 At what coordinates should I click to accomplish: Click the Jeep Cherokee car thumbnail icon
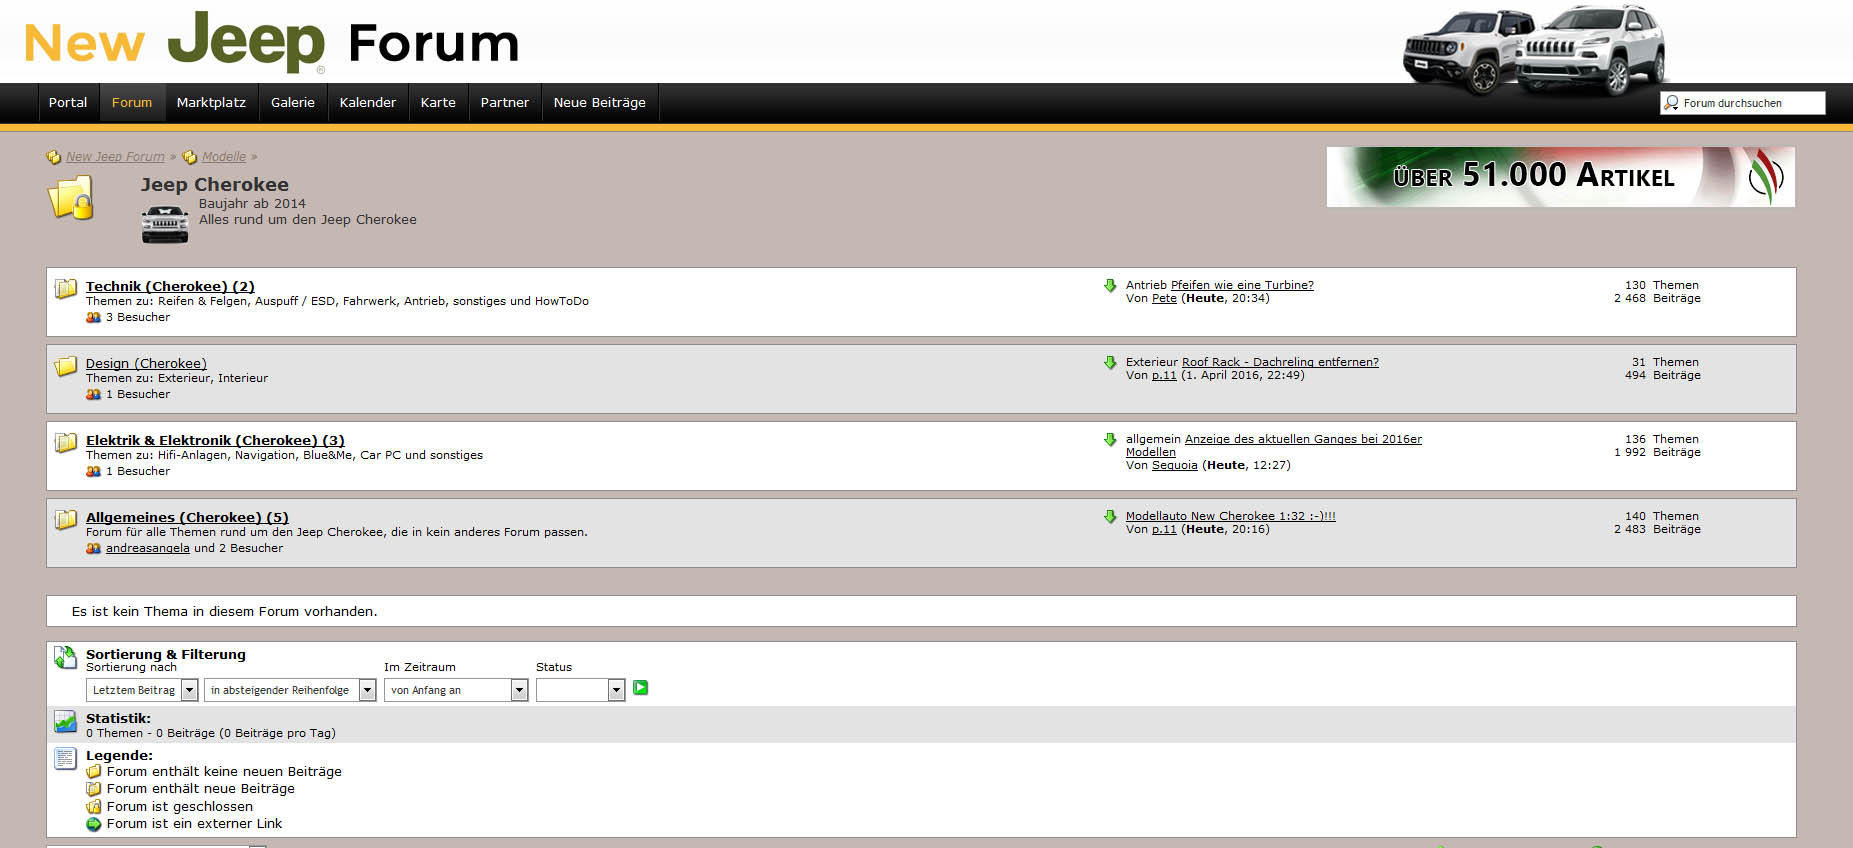(165, 224)
